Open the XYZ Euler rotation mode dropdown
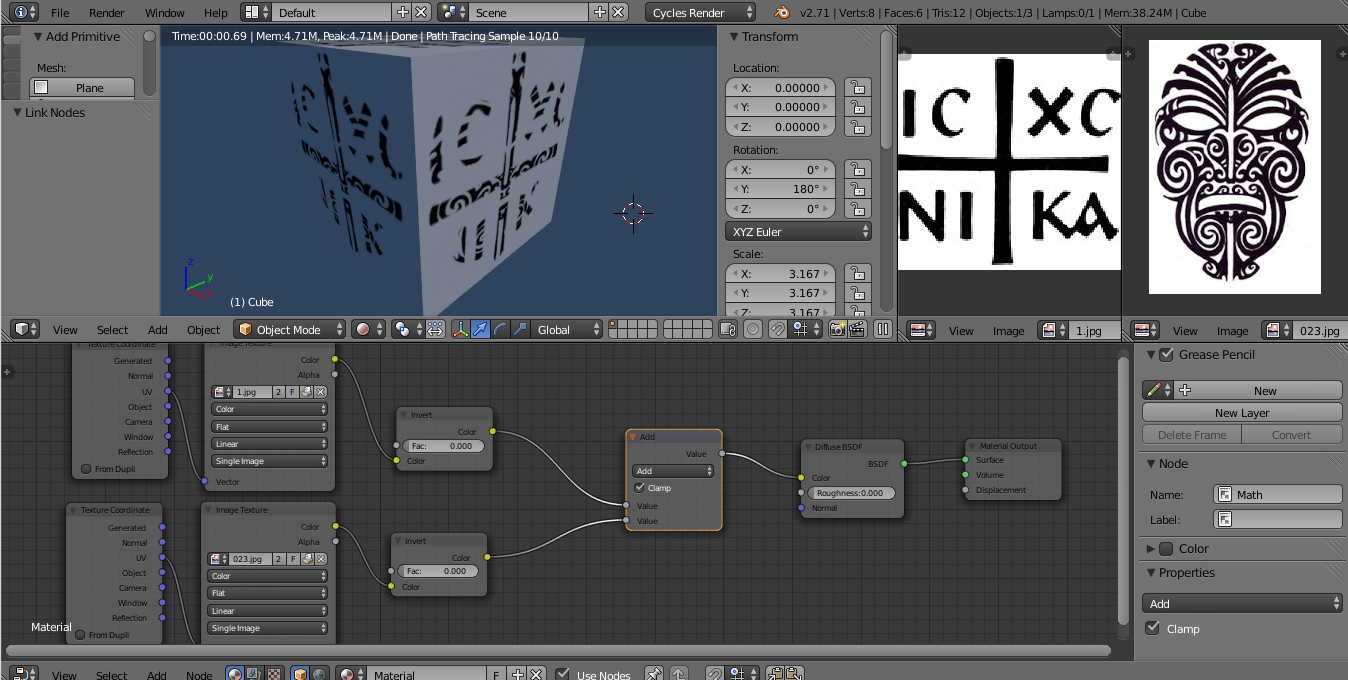 [x=797, y=231]
